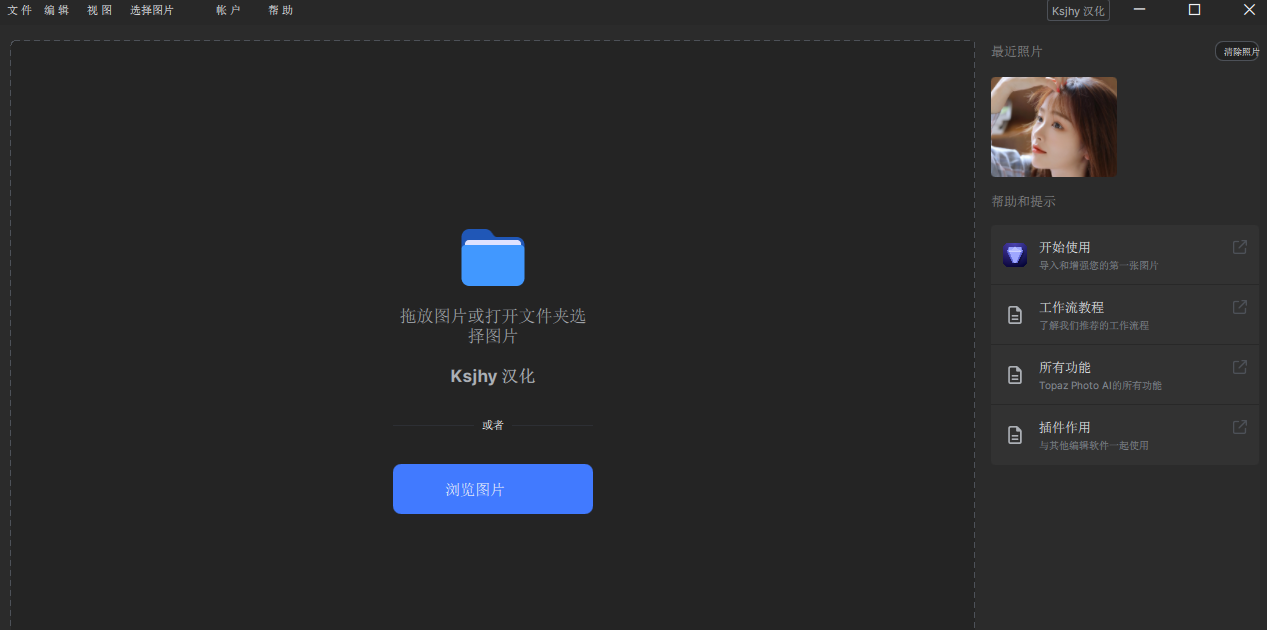Click the document icon beside 所有功能
1267x630 pixels.
(x=1015, y=375)
